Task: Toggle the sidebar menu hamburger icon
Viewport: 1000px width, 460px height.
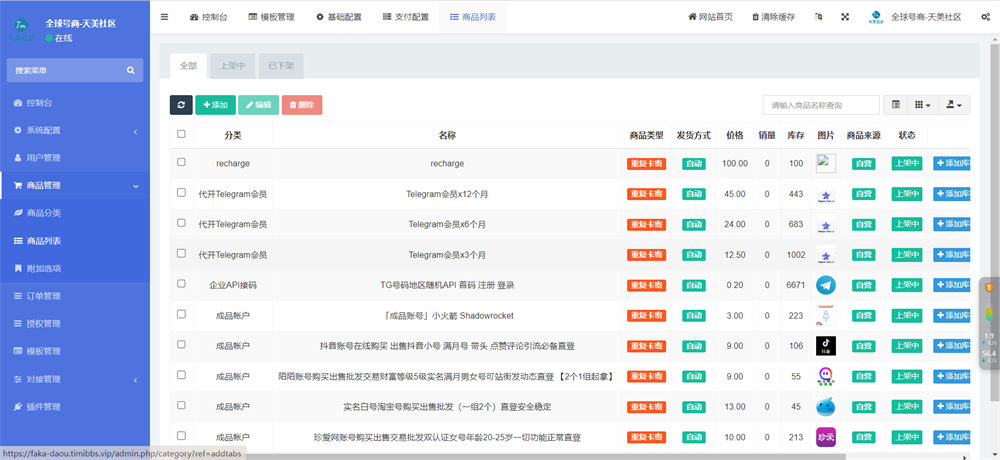Action: pos(165,17)
